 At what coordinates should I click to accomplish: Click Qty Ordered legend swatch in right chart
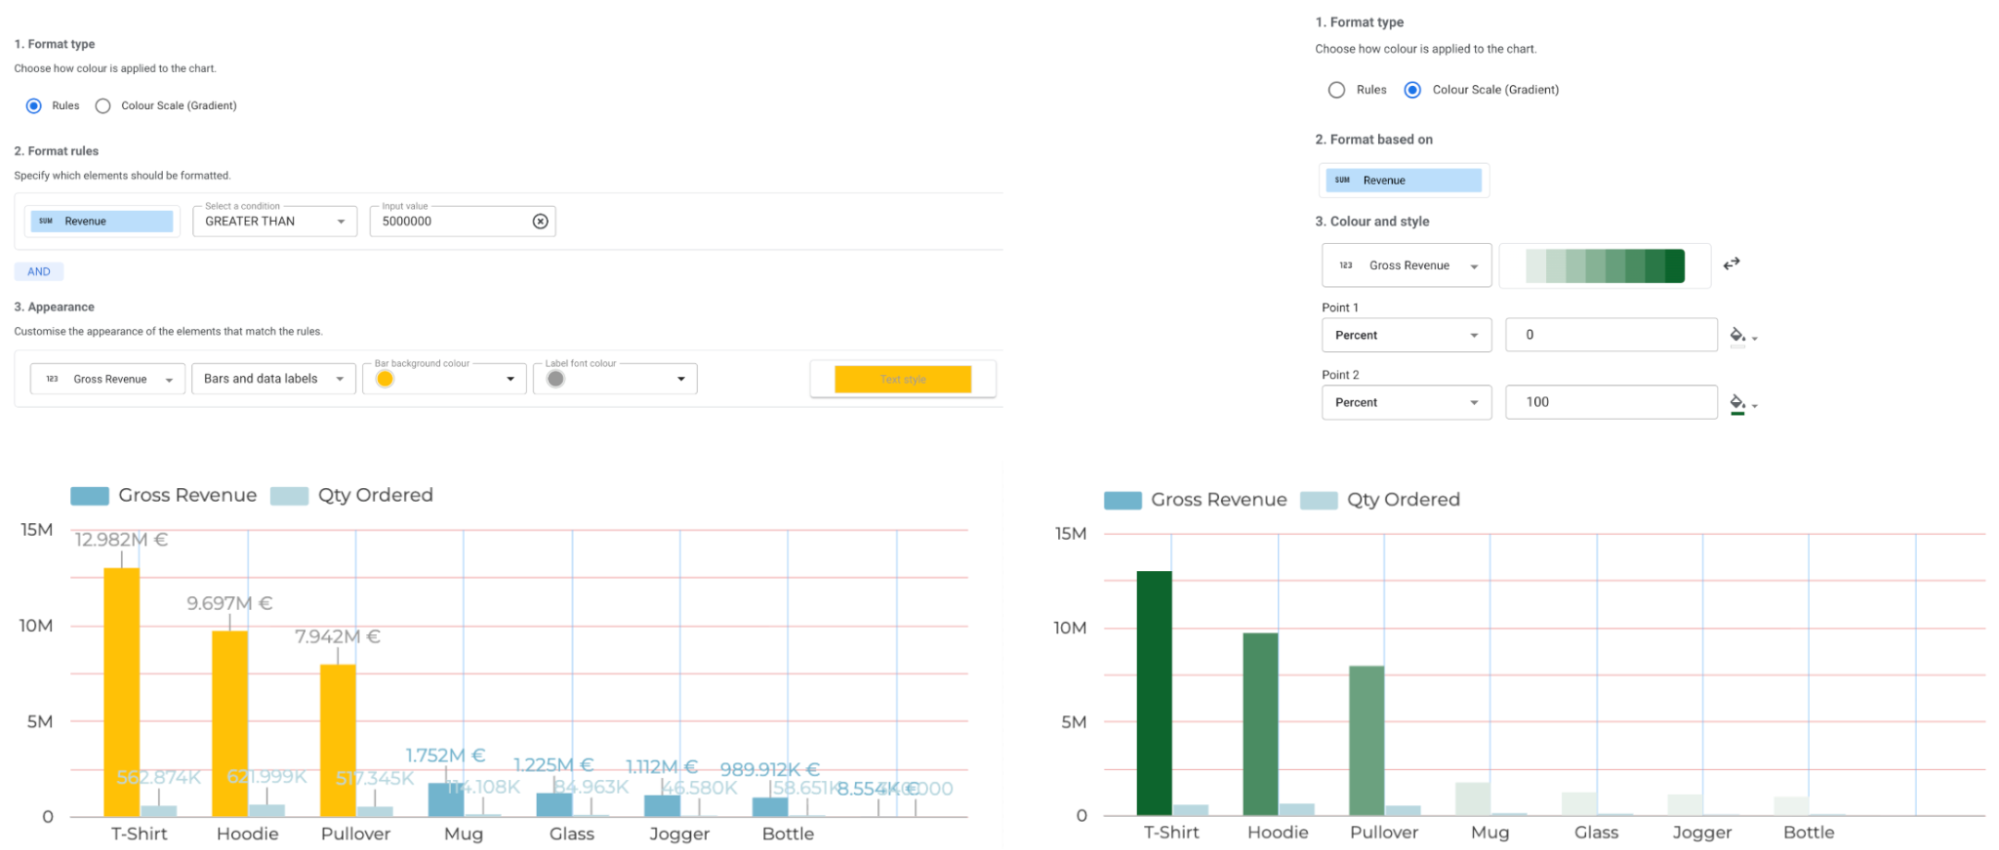click(1319, 500)
